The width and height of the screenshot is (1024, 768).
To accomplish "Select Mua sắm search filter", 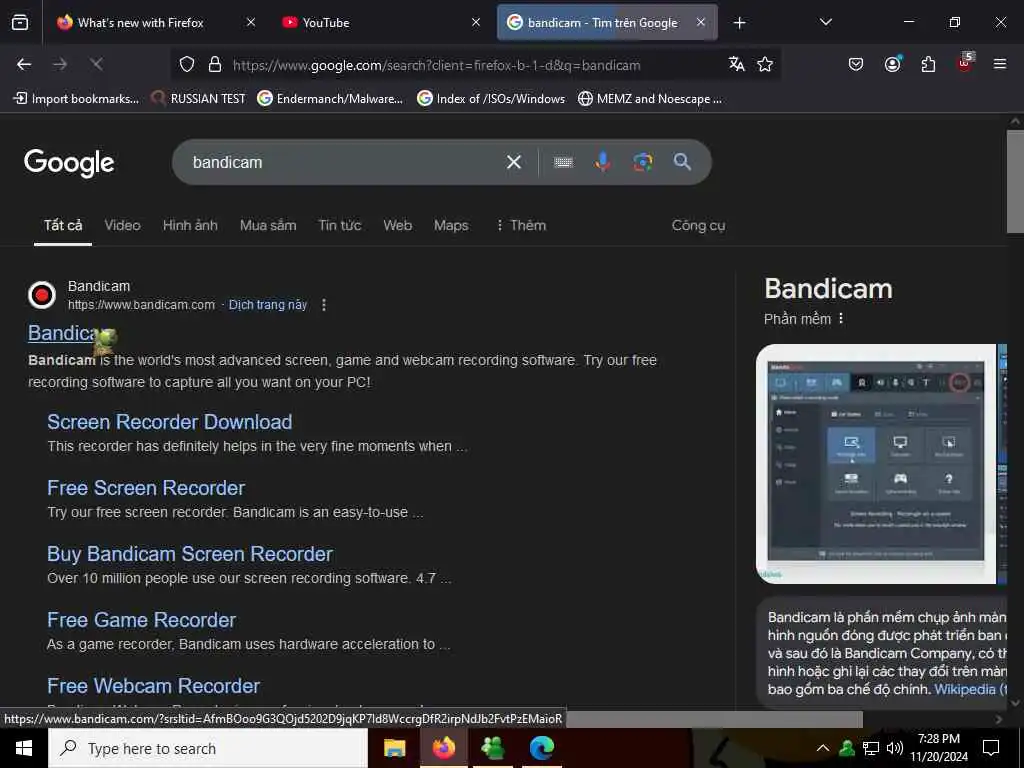I will pyautogui.click(x=268, y=225).
